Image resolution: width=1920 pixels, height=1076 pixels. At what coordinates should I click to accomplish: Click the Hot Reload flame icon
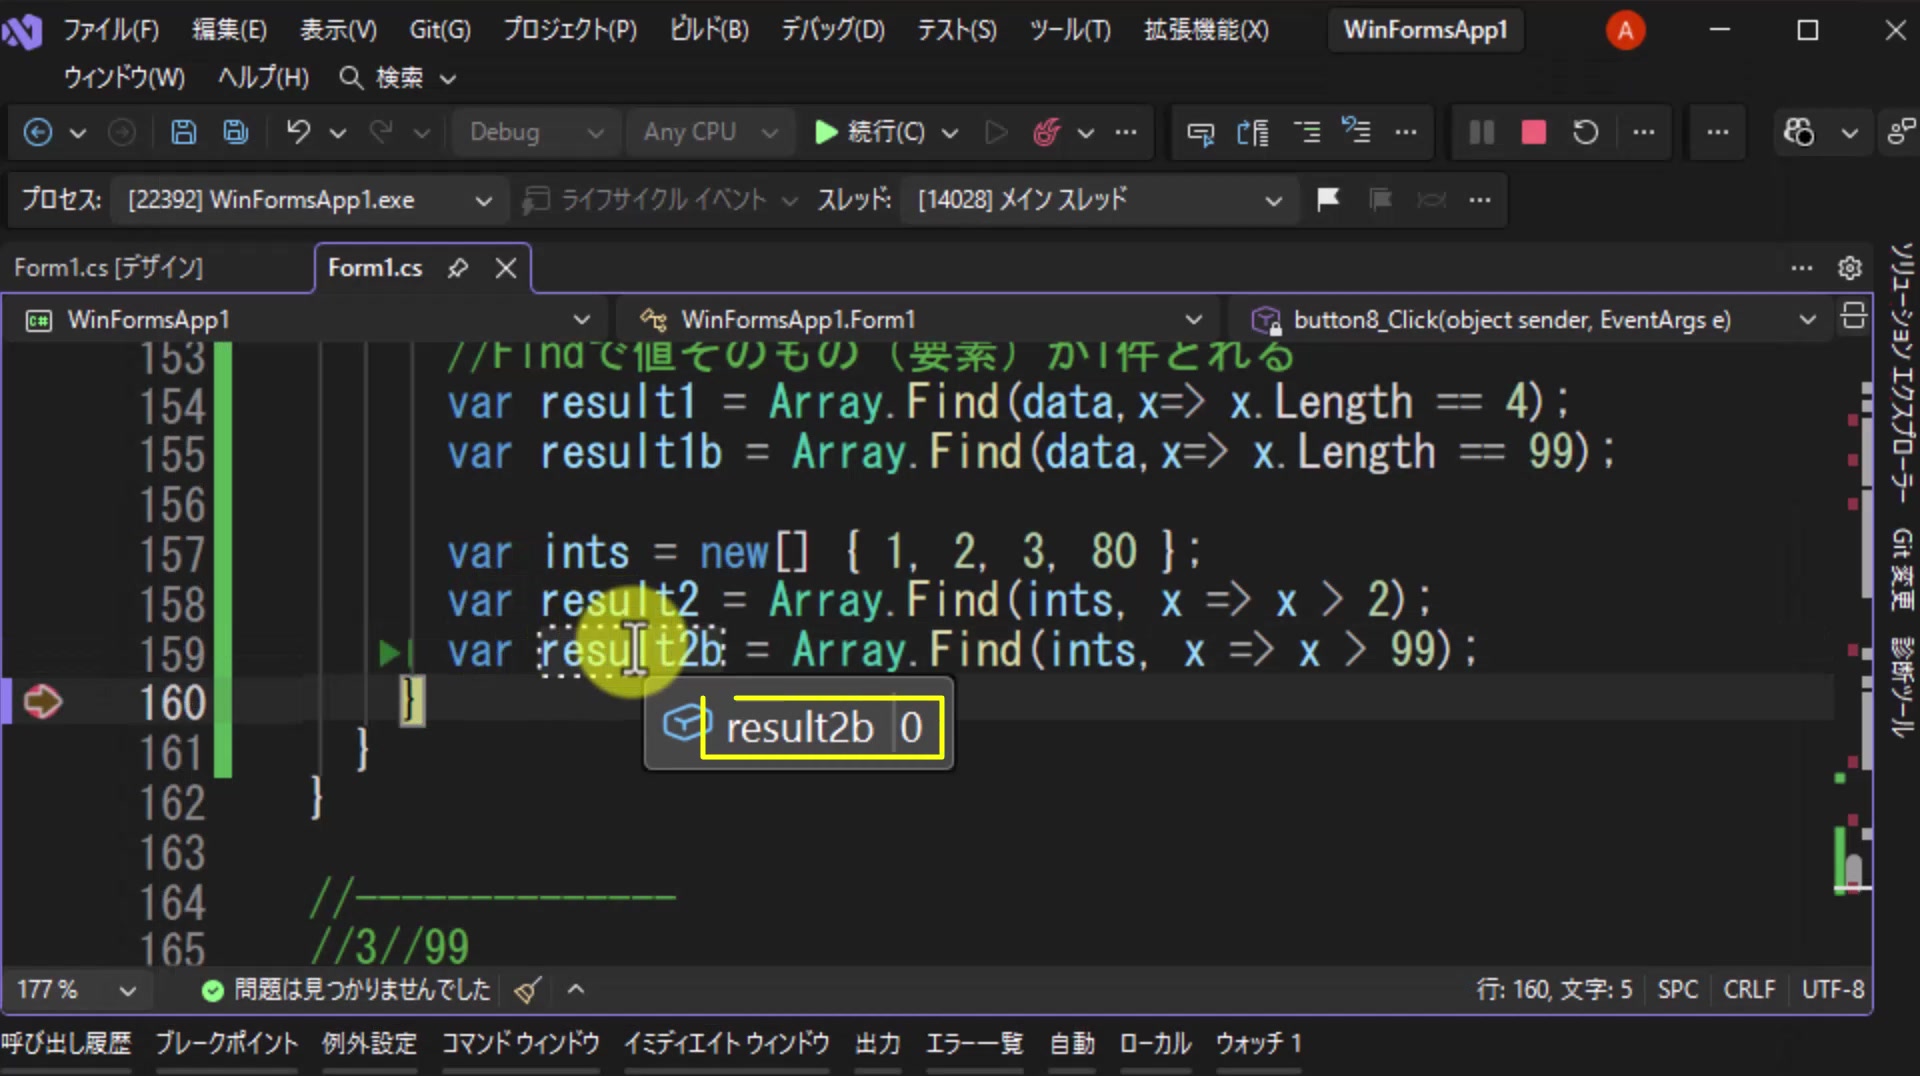pyautogui.click(x=1046, y=132)
